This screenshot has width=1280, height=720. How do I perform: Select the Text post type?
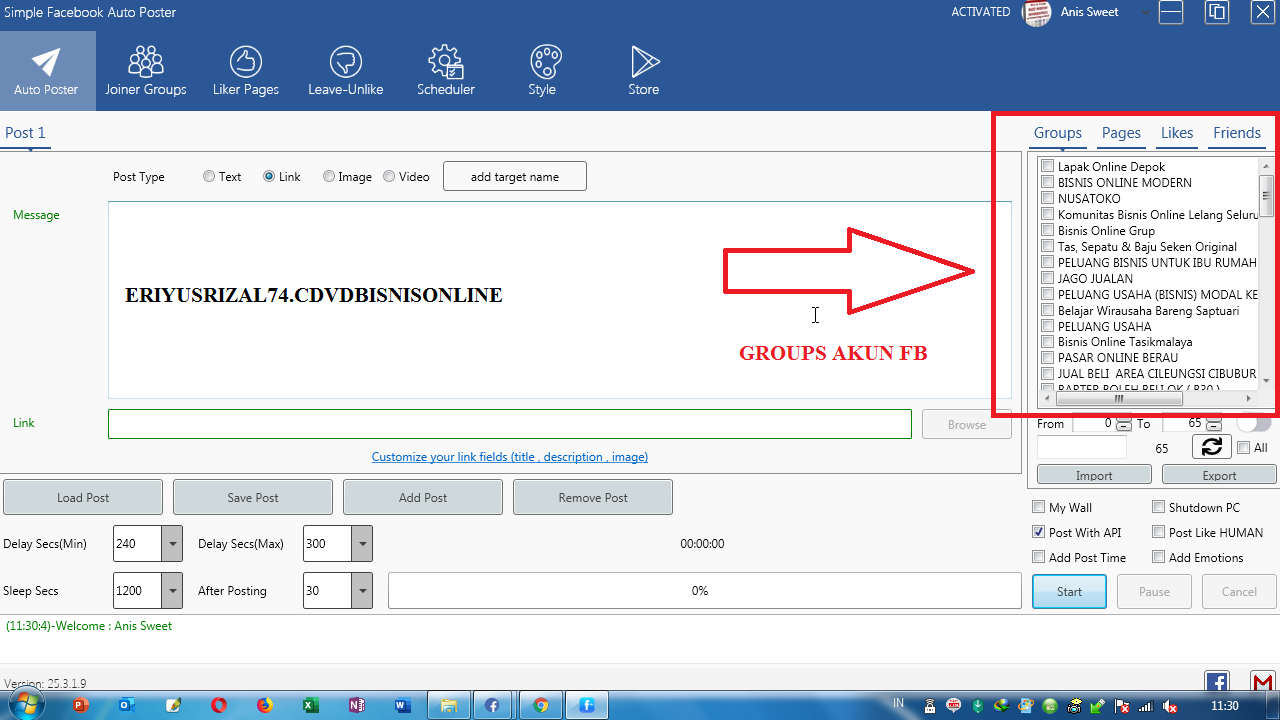tap(209, 176)
